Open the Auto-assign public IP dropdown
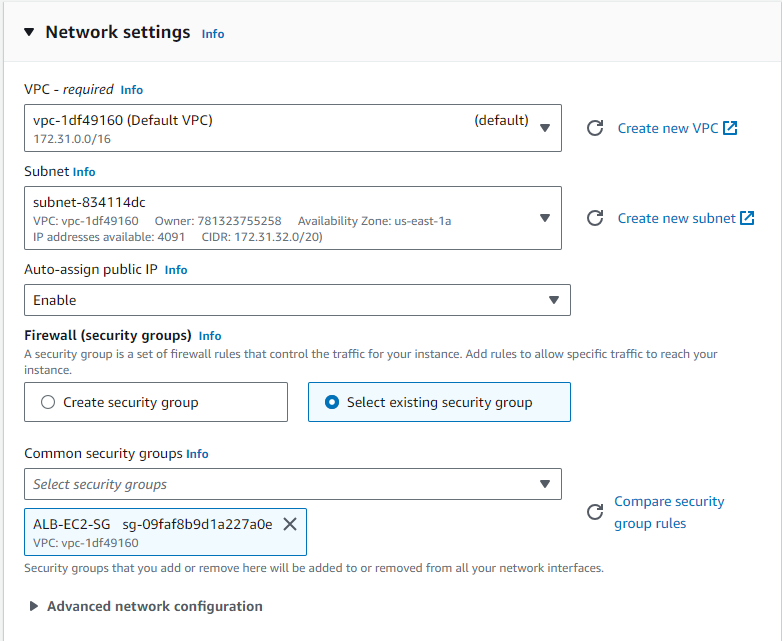Image resolution: width=782 pixels, height=641 pixels. pyautogui.click(x=297, y=300)
